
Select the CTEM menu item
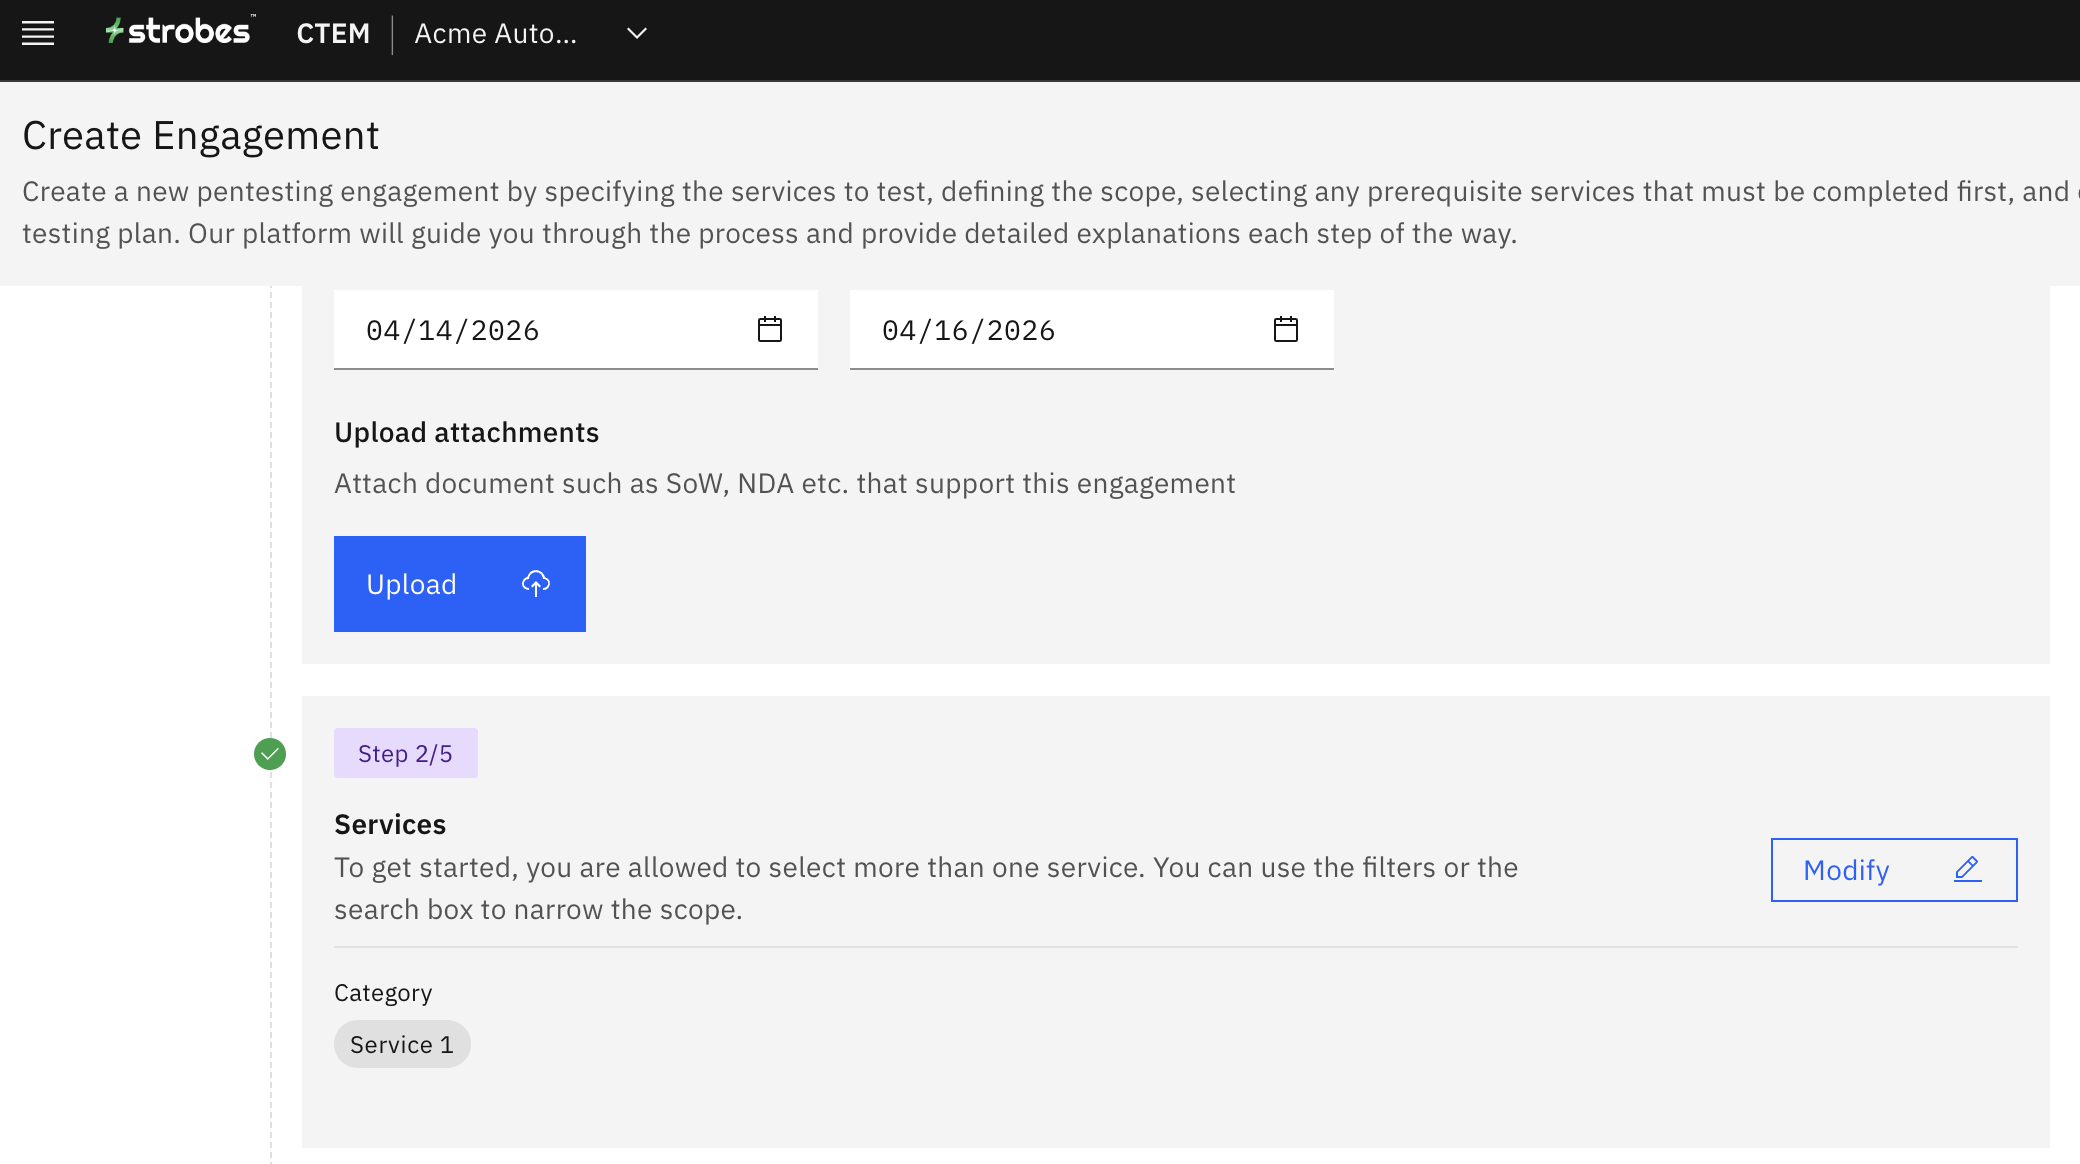coord(333,34)
